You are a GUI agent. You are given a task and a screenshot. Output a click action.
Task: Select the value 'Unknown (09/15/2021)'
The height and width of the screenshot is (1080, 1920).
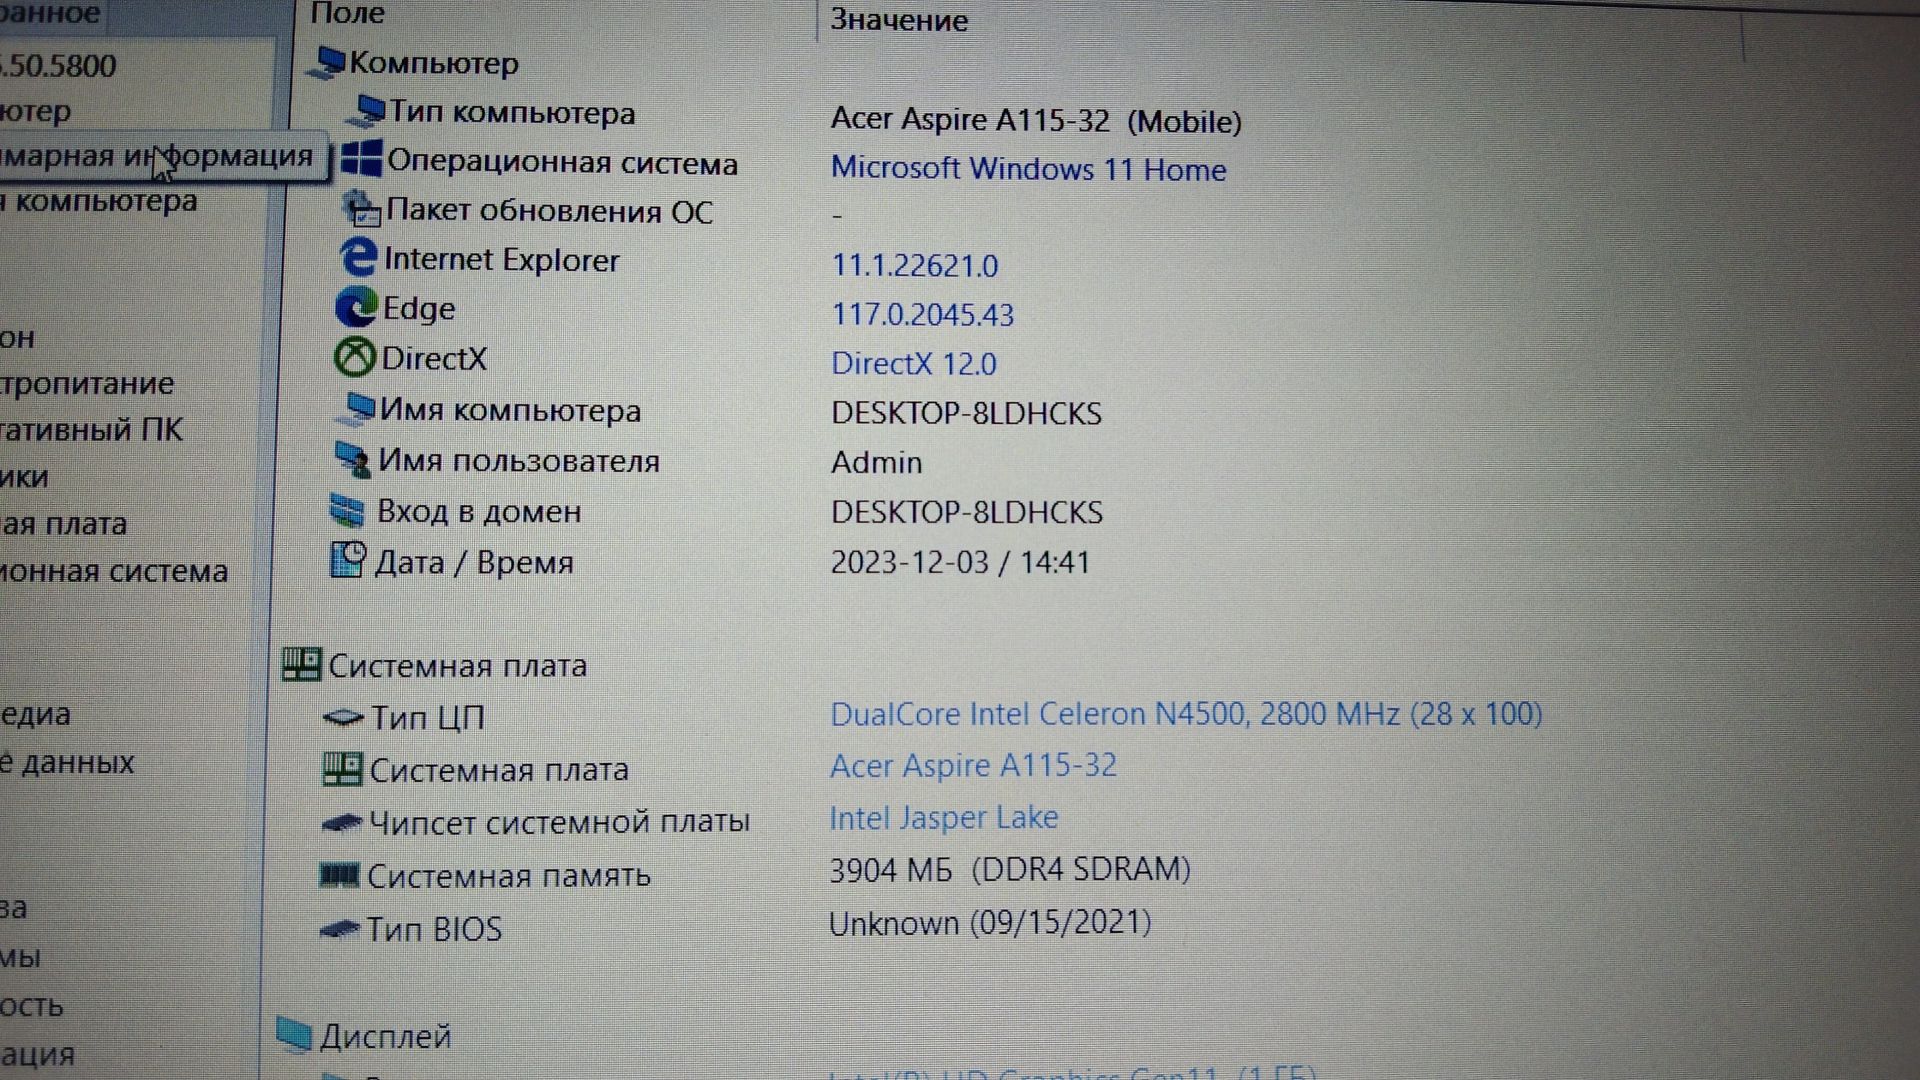990,922
